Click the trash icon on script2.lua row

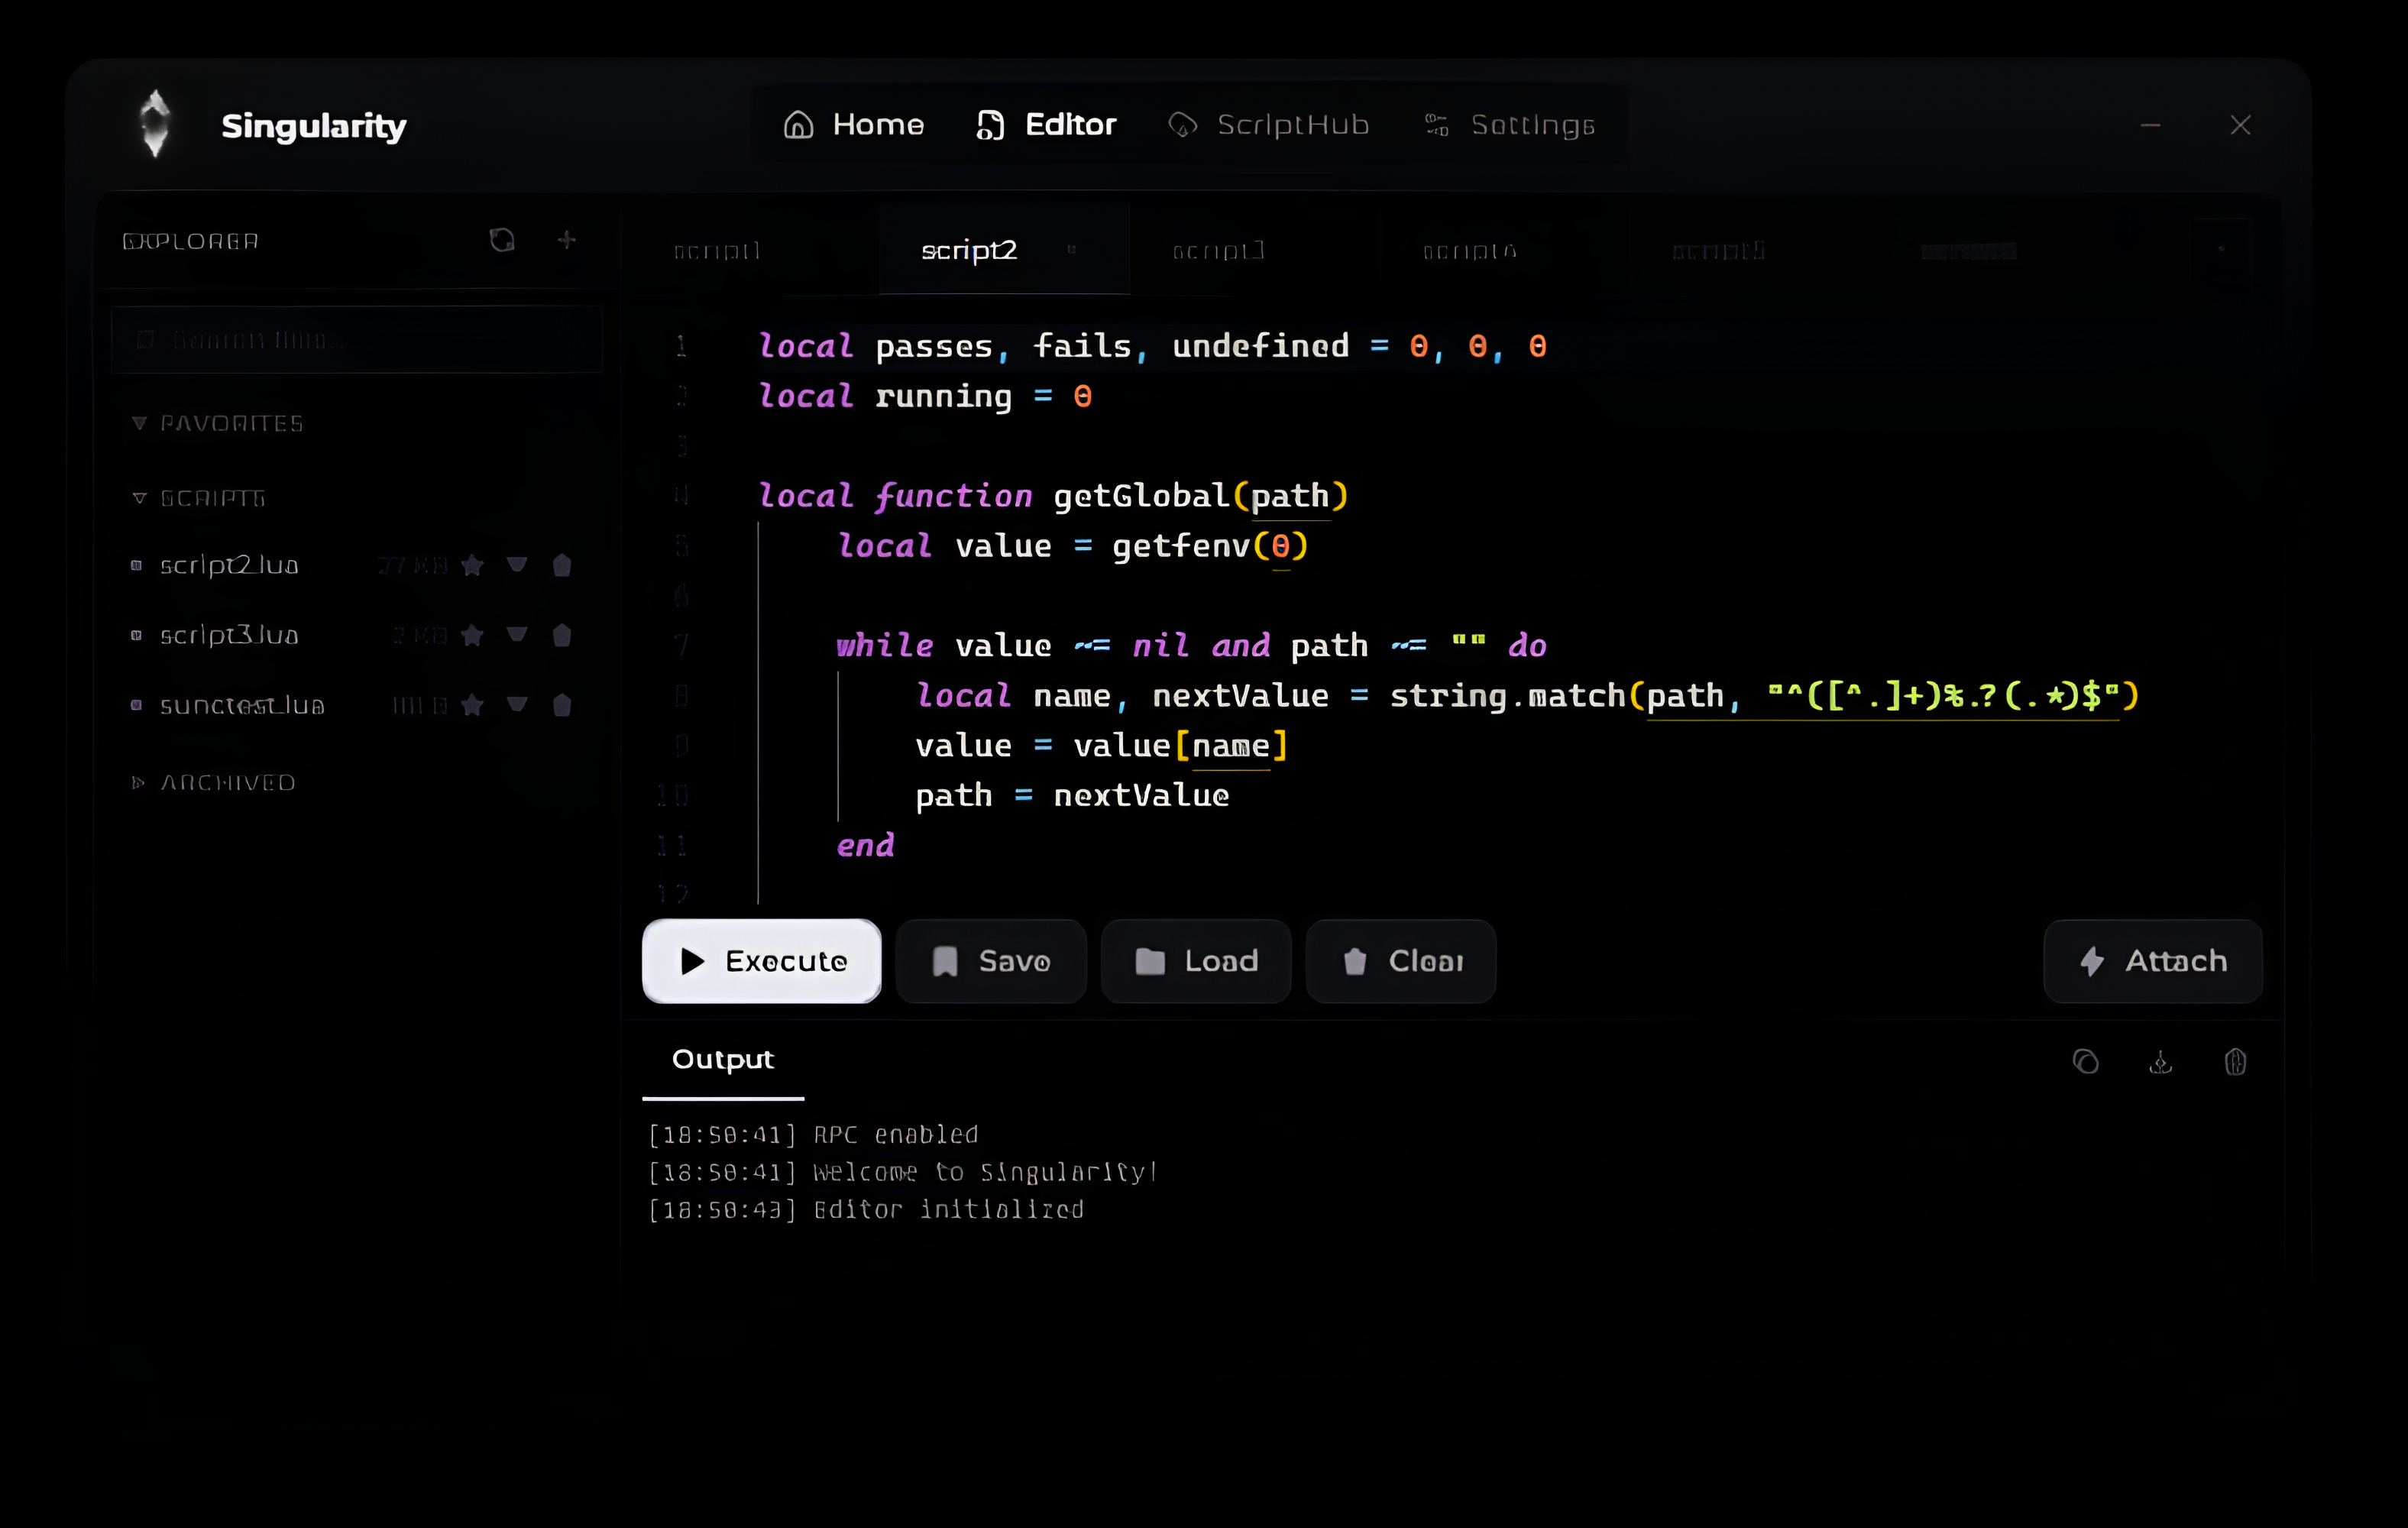562,566
